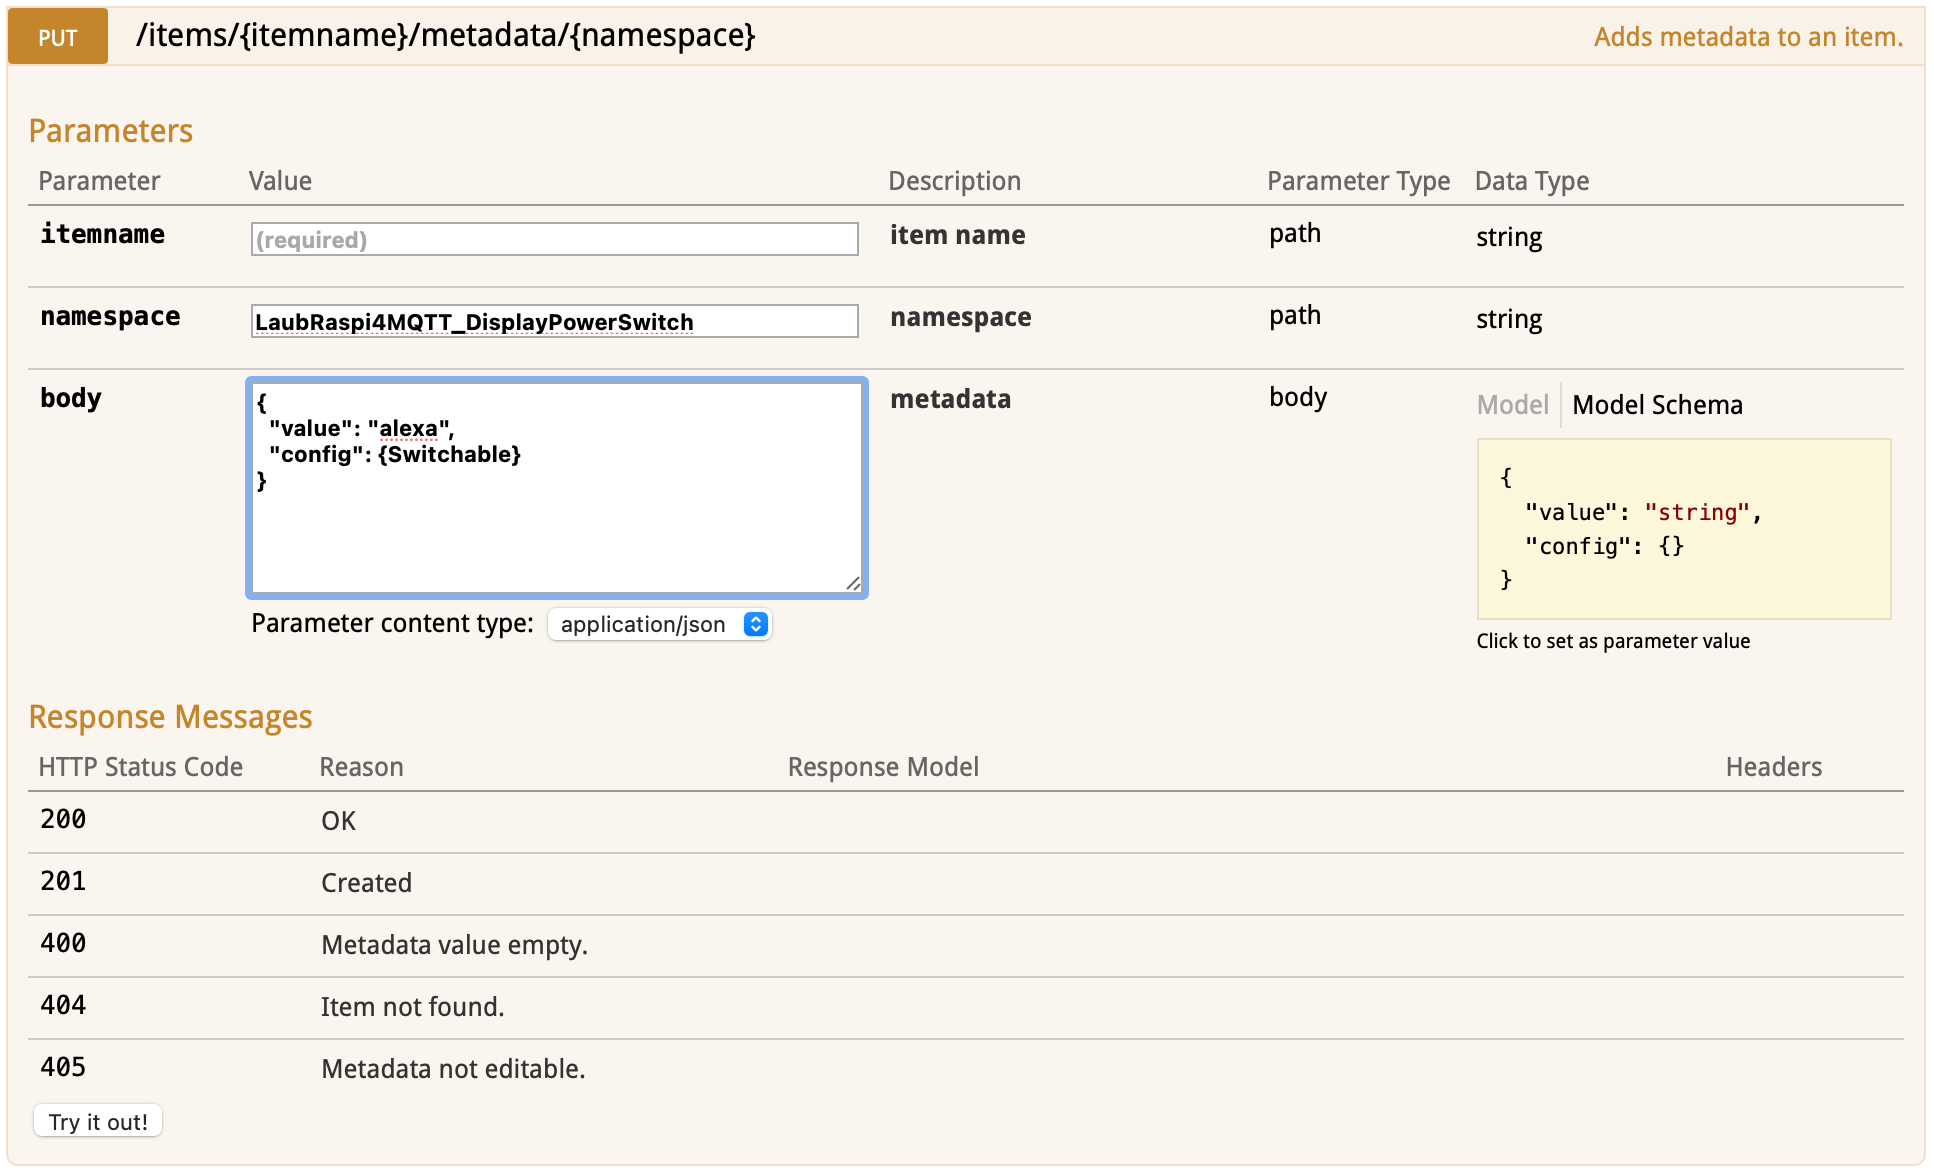Click the Response Messages section heading
This screenshot has width=1934, height=1176.
(170, 717)
